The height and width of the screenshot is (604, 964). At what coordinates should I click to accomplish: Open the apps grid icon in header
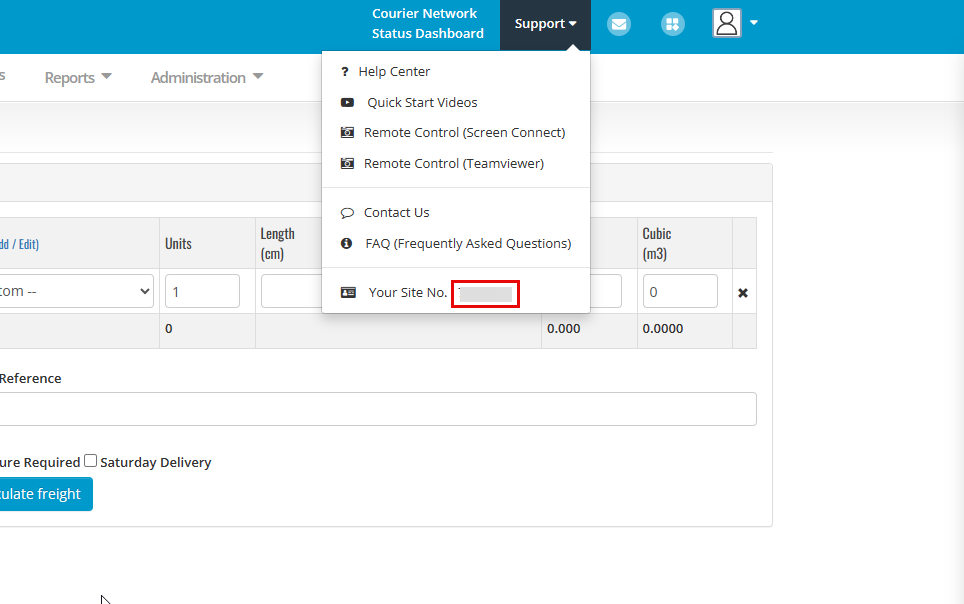point(673,24)
